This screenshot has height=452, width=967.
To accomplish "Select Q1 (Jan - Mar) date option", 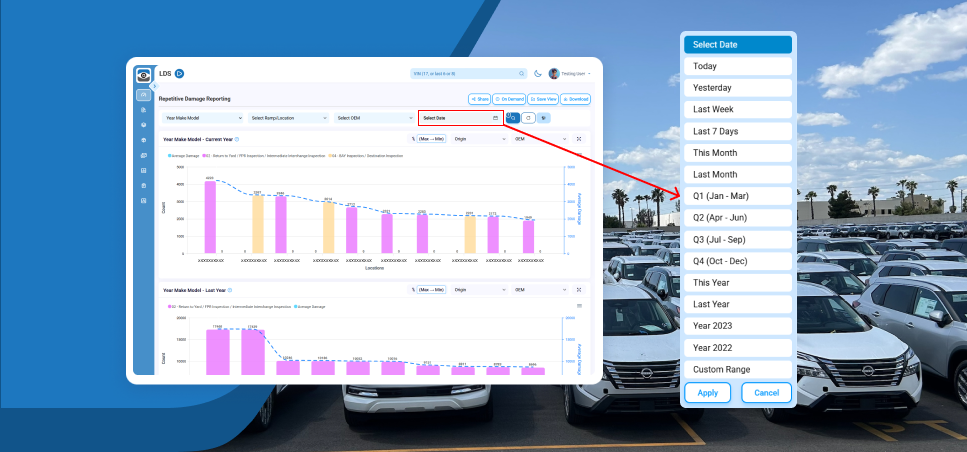I will point(738,196).
